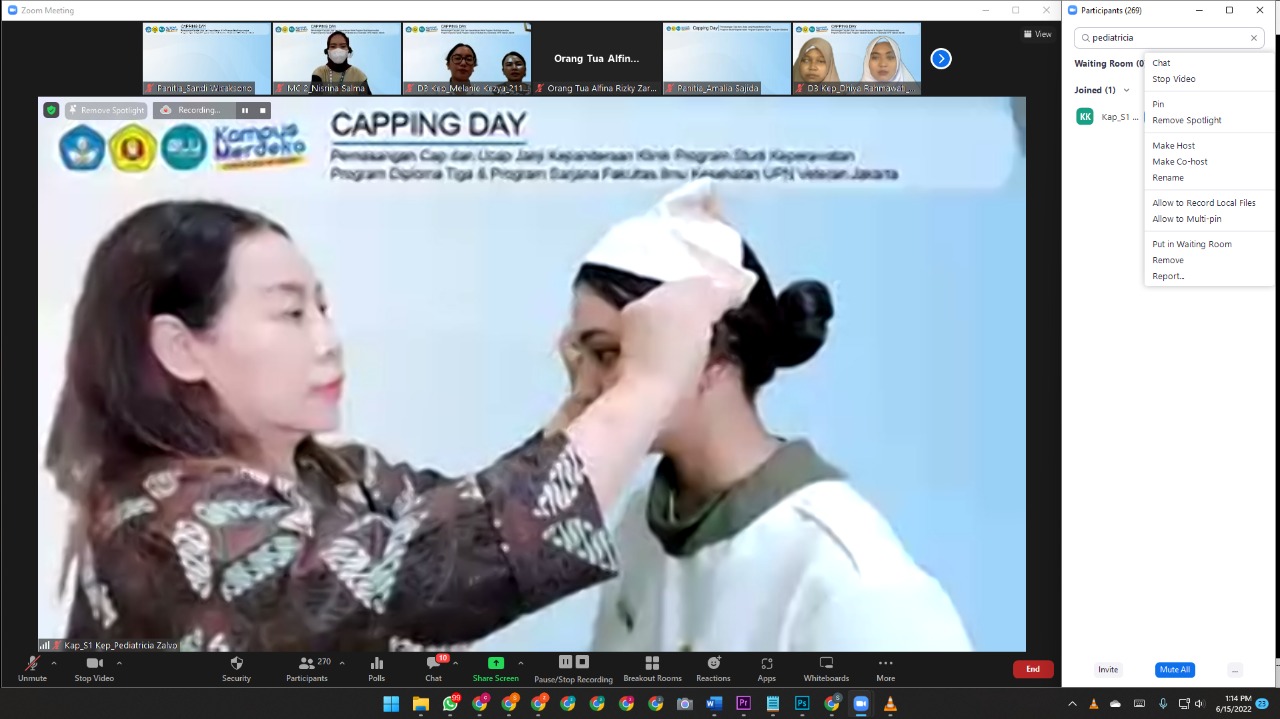Open the View layout dropdown
The height and width of the screenshot is (719, 1280).
1037,34
